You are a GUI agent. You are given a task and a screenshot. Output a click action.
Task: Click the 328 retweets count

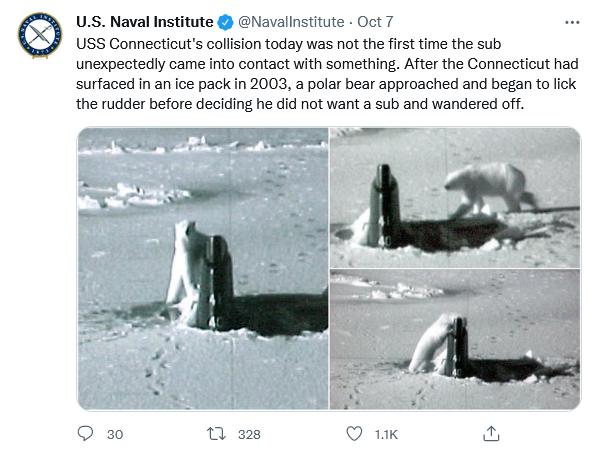[249, 434]
